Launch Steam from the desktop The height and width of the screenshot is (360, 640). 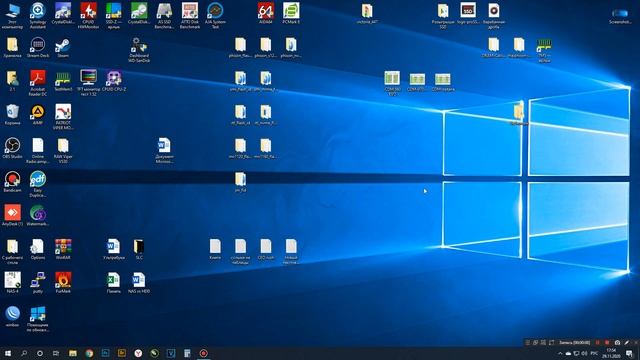[x=63, y=47]
